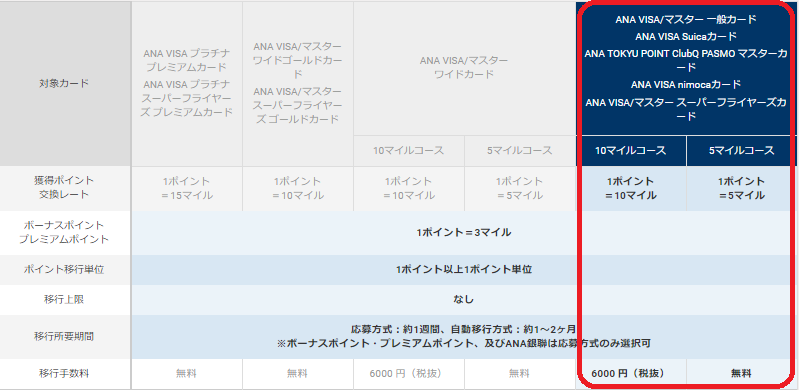Viewport: 799px width, 390px height.
Task: Click the bold 6000円（税抜） fee cell
Action: pyautogui.click(x=631, y=374)
